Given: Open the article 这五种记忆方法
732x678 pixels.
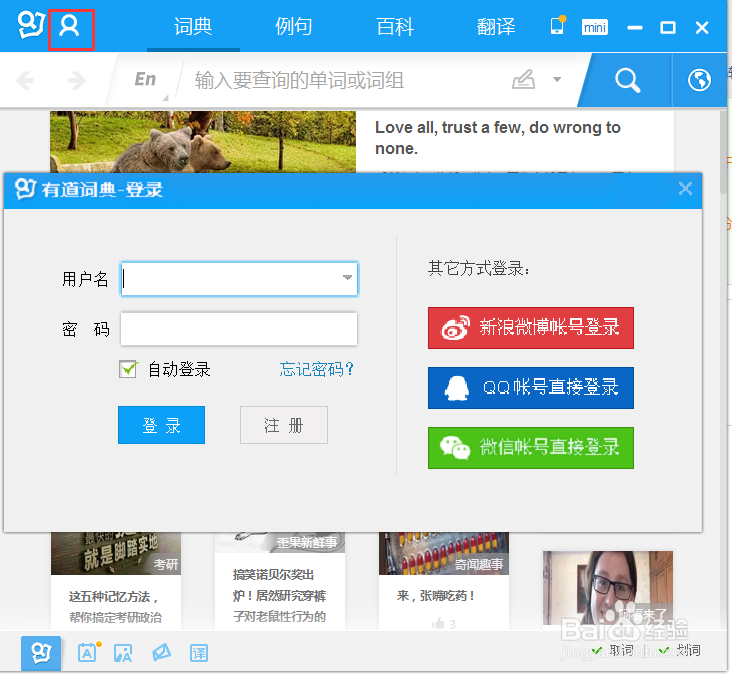Looking at the screenshot, I should (116, 607).
